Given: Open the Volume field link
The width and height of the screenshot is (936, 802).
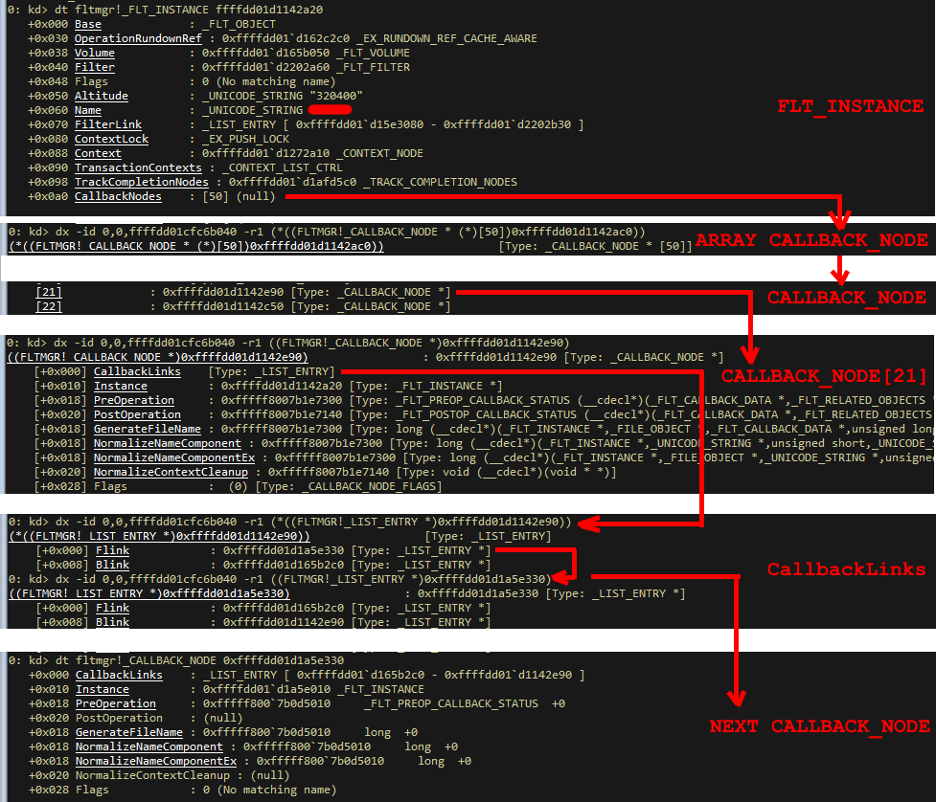Looking at the screenshot, I should click(94, 53).
